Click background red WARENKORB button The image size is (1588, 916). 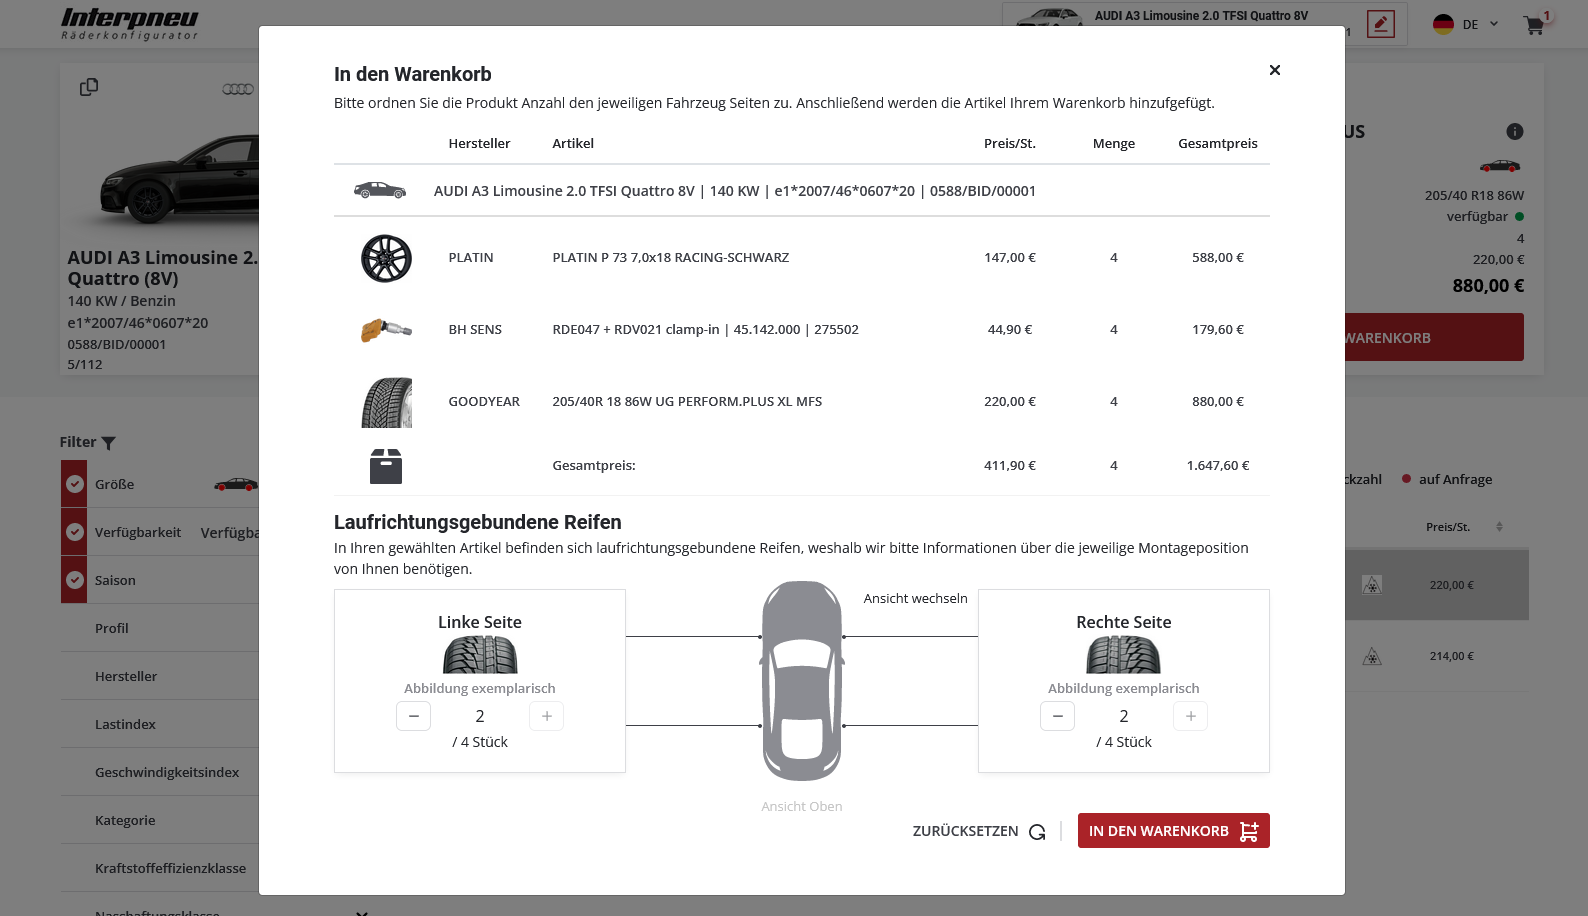click(1434, 337)
